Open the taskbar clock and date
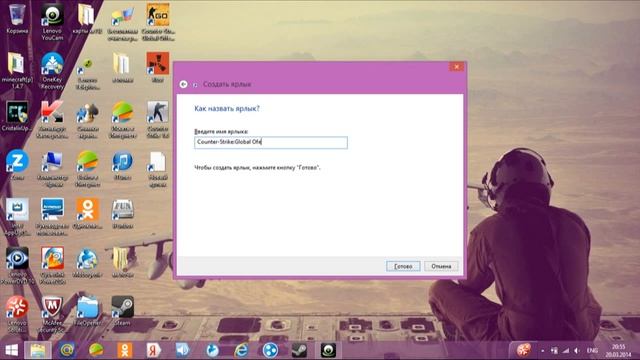This screenshot has width=640, height=360. (618, 351)
